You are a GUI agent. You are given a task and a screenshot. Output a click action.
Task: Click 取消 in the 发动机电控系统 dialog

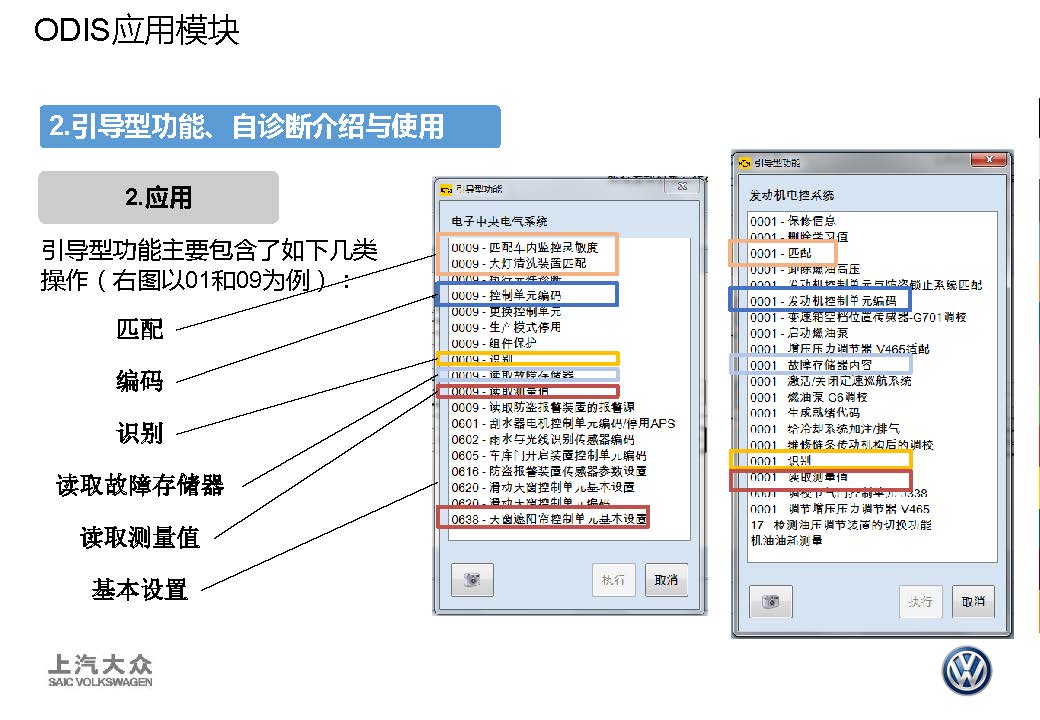coord(973,601)
